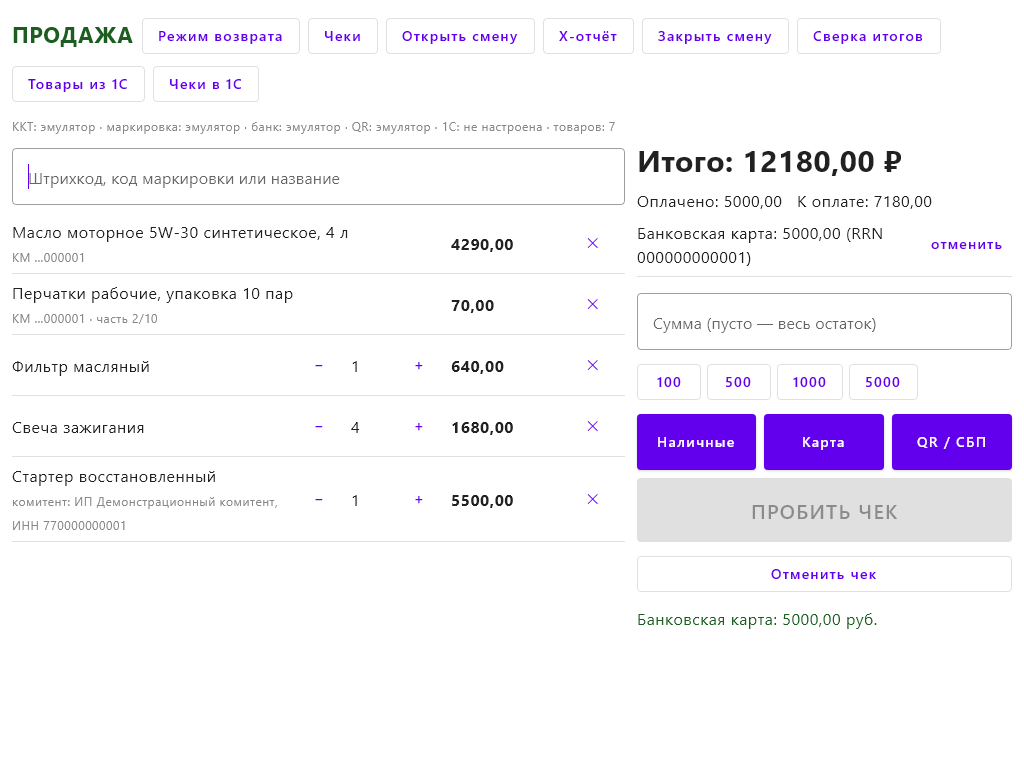Decrease quantity of Стартер восстановленный
This screenshot has width=1024, height=768.
point(319,500)
